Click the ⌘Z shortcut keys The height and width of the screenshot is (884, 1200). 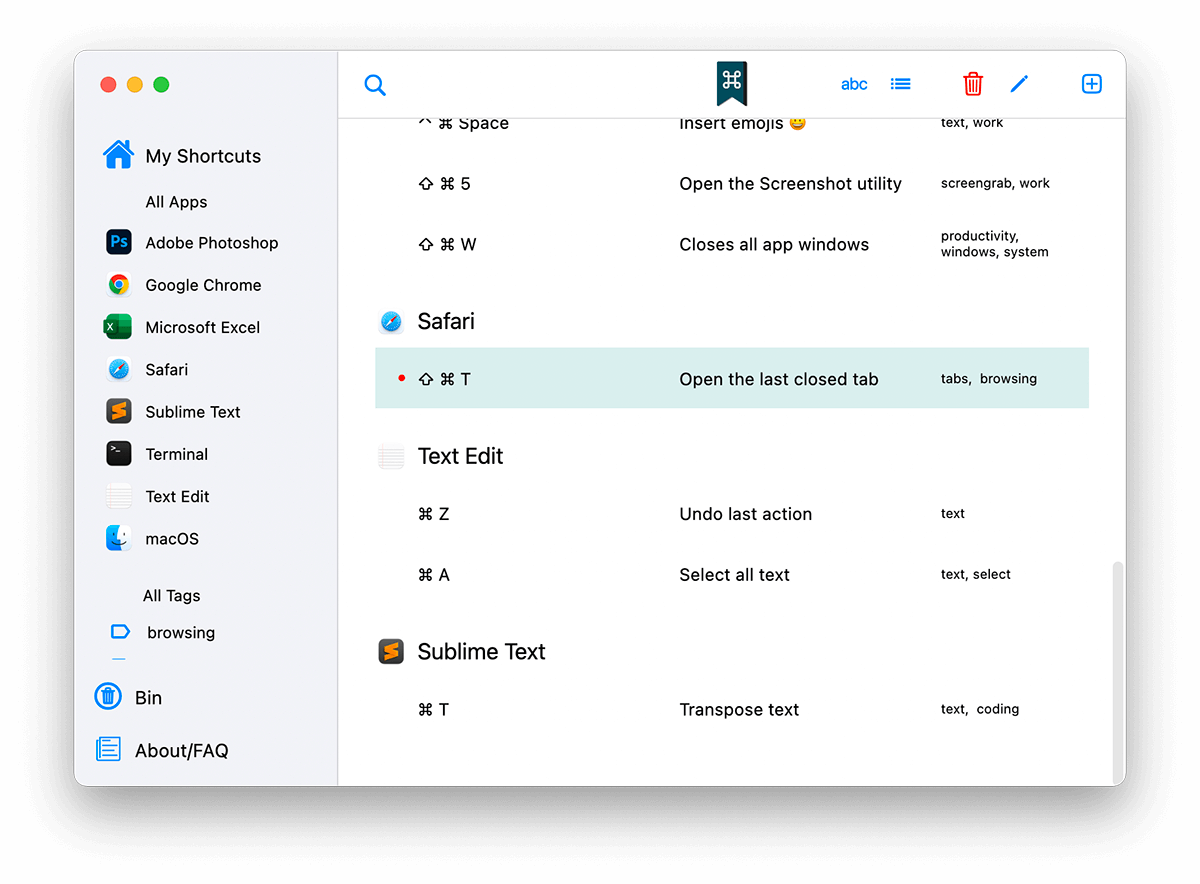coord(433,514)
